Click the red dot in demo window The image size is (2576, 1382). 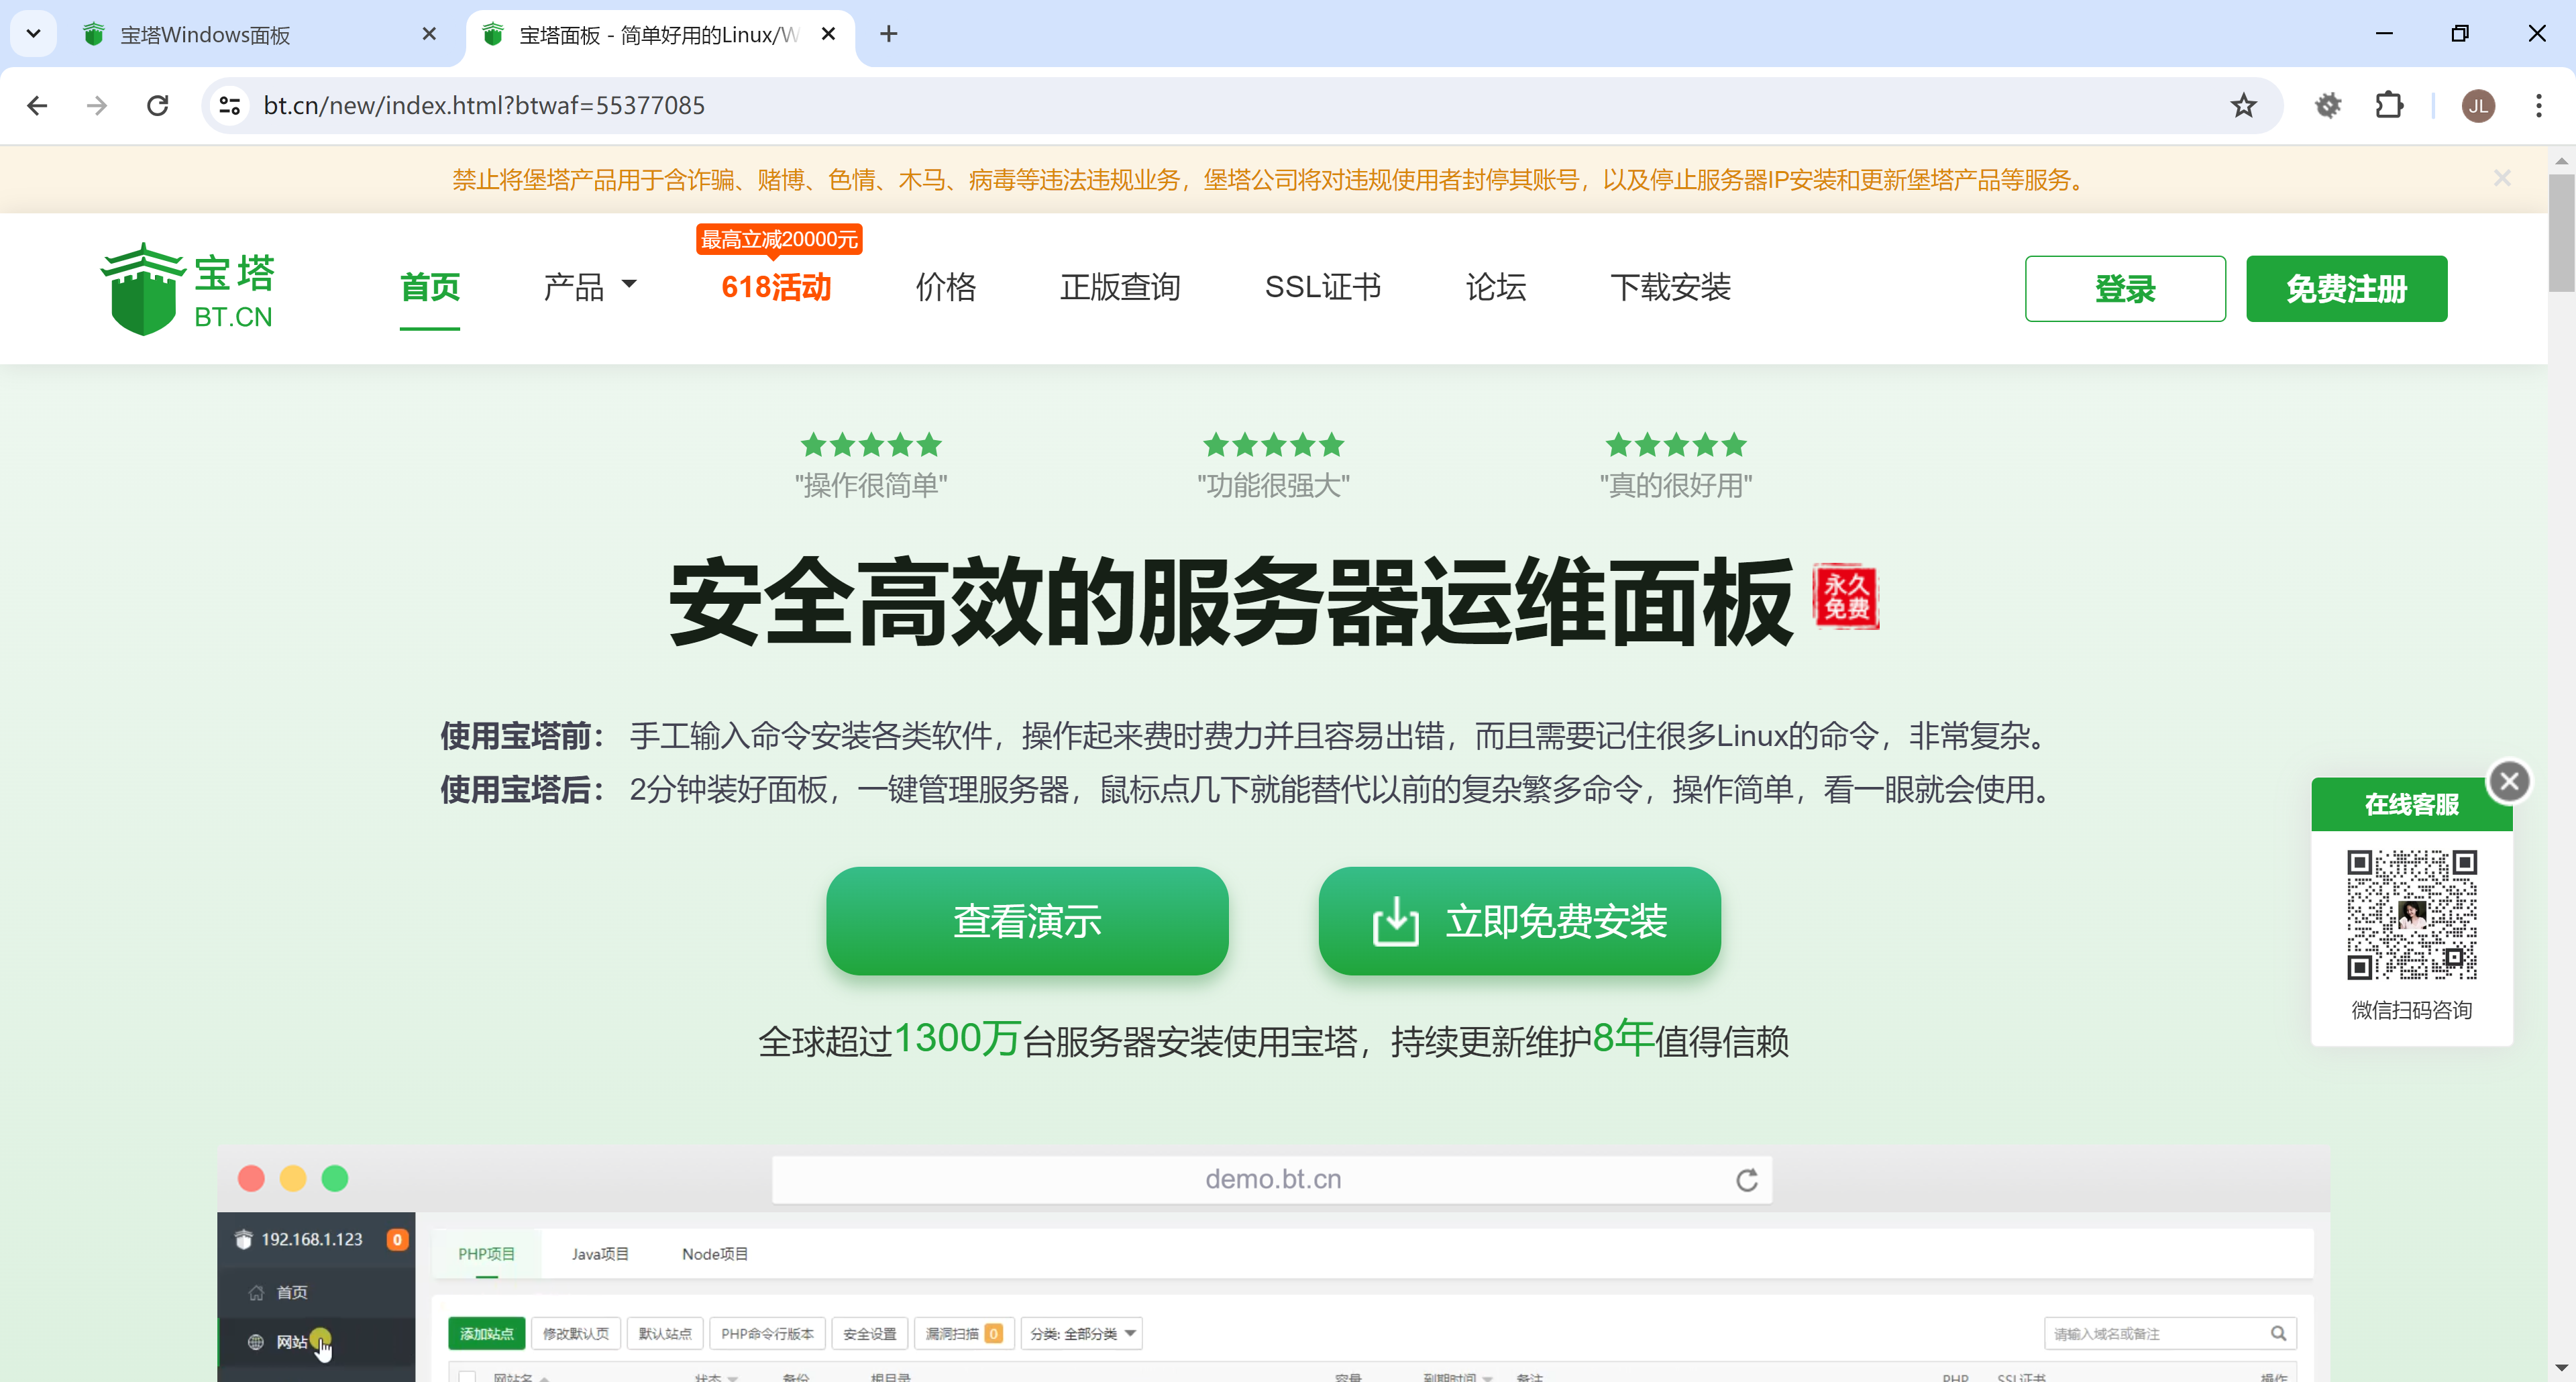click(x=251, y=1179)
